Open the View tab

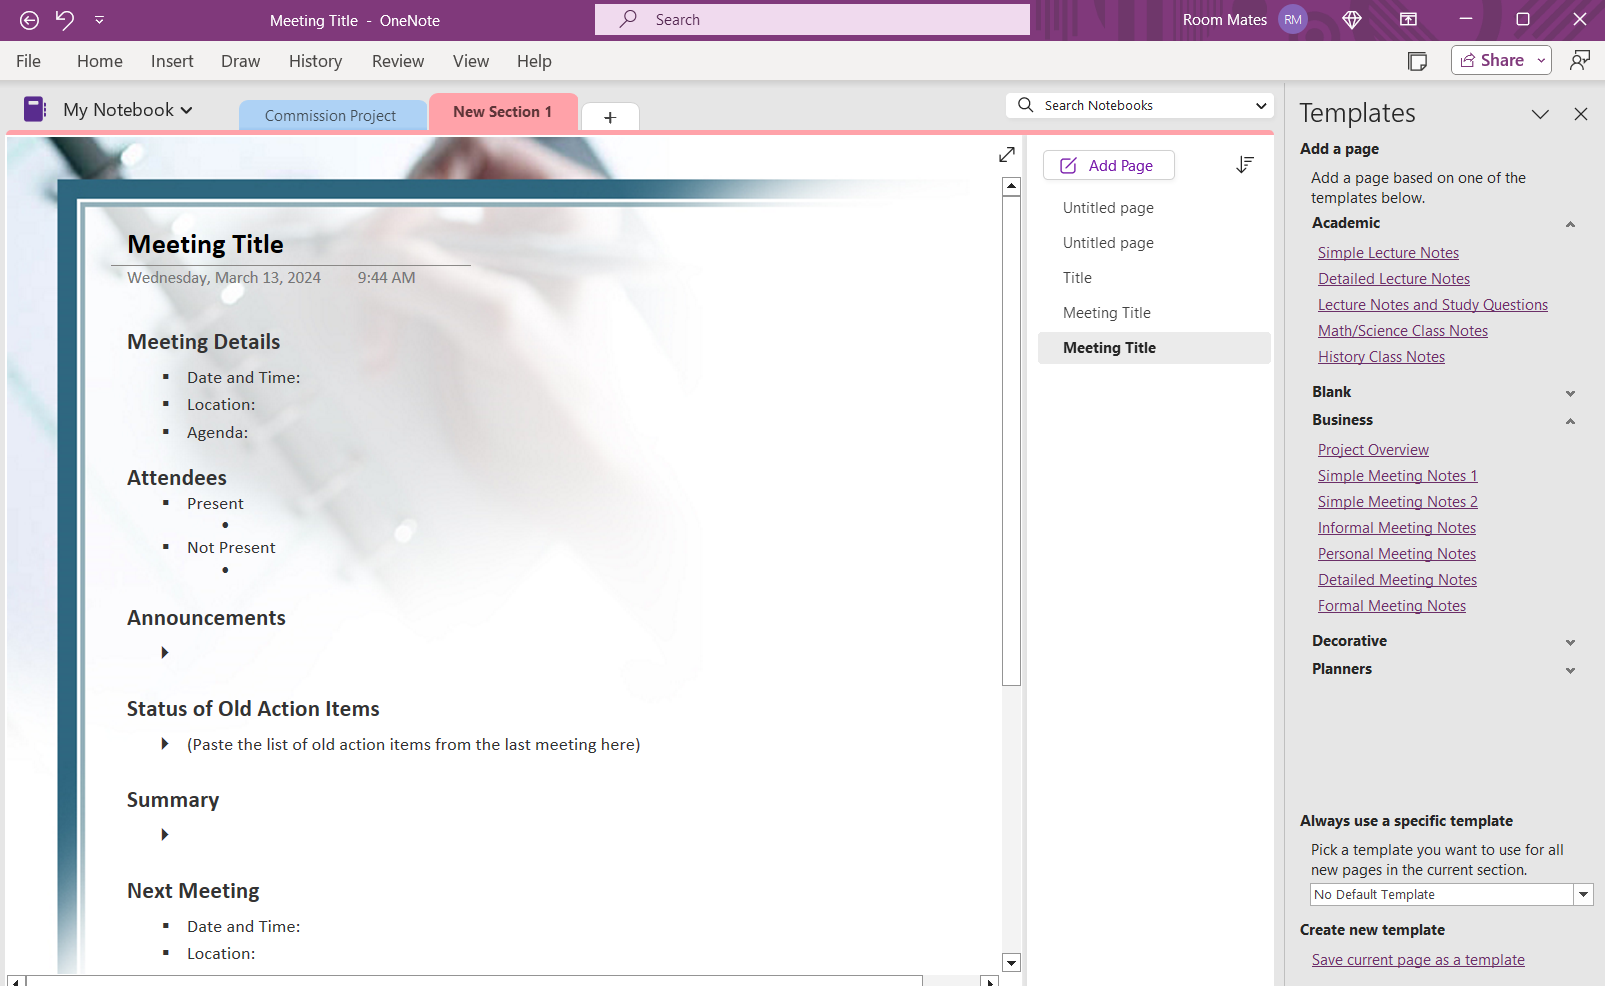pyautogui.click(x=471, y=61)
